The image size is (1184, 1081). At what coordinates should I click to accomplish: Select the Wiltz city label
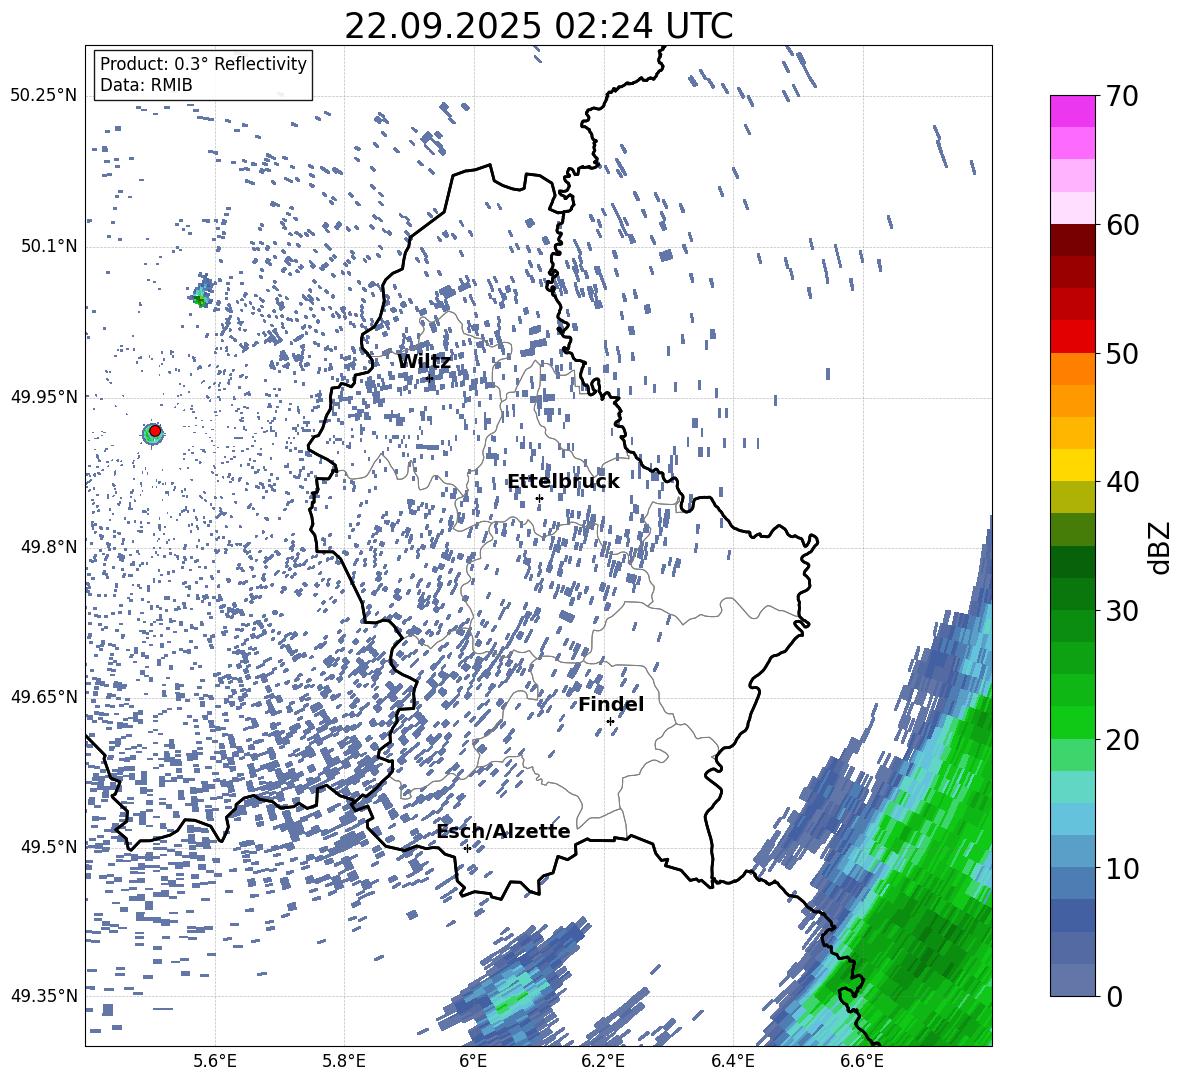[x=424, y=362]
